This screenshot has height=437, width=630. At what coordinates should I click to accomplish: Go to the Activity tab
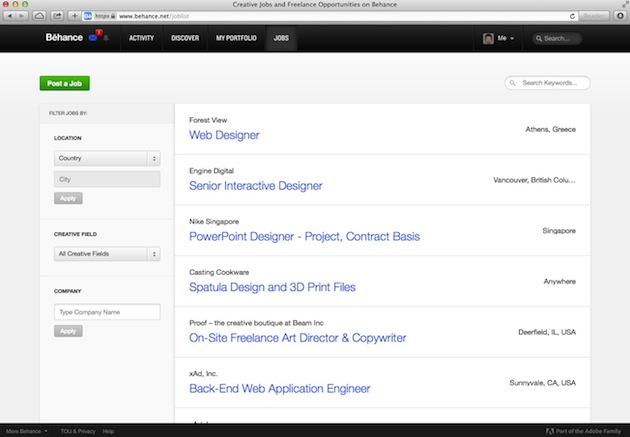tap(141, 38)
